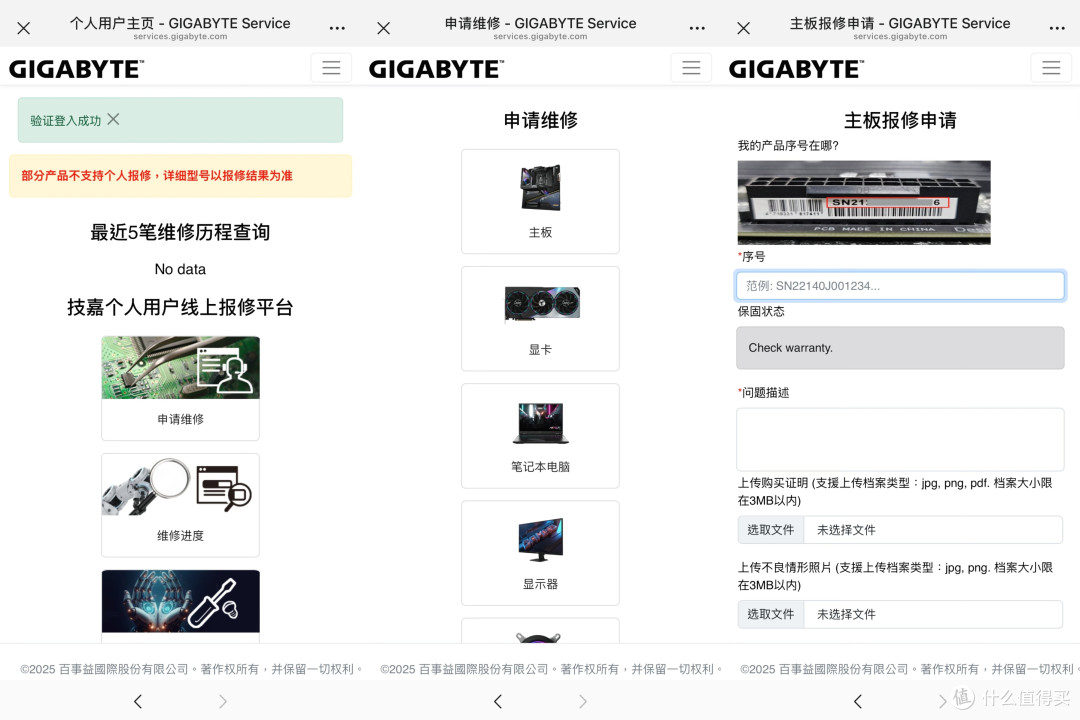The width and height of the screenshot is (1080, 720).
Task: Focus the 序号 serial number input field
Action: 900,286
